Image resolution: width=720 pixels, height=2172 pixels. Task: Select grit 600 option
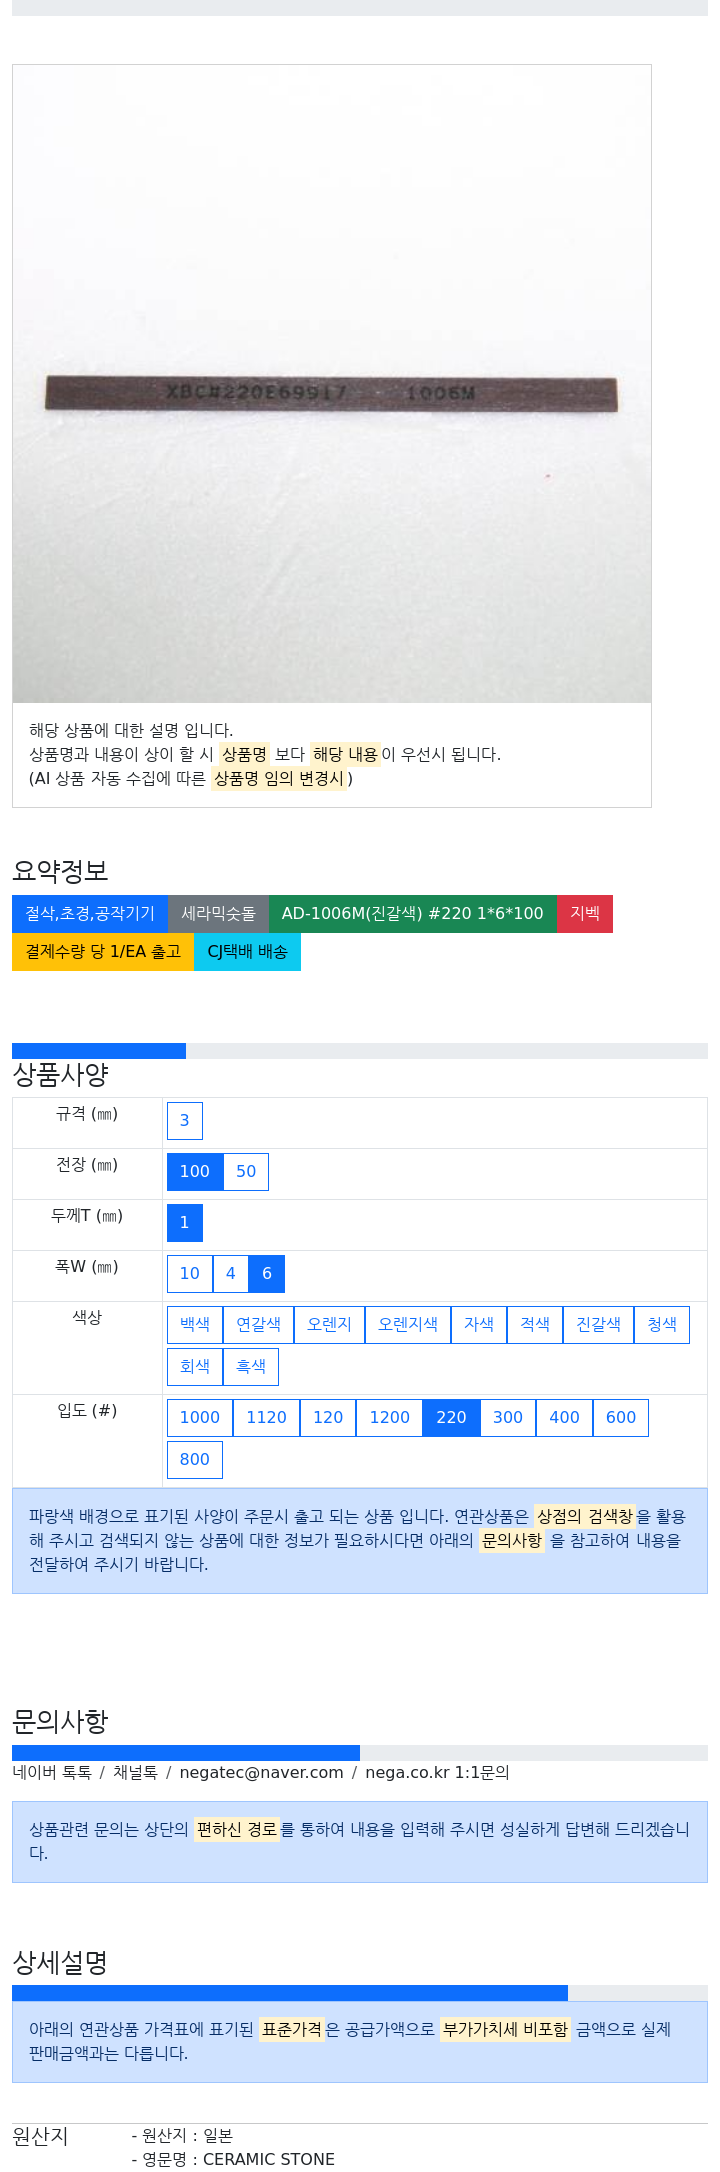coord(621,1418)
